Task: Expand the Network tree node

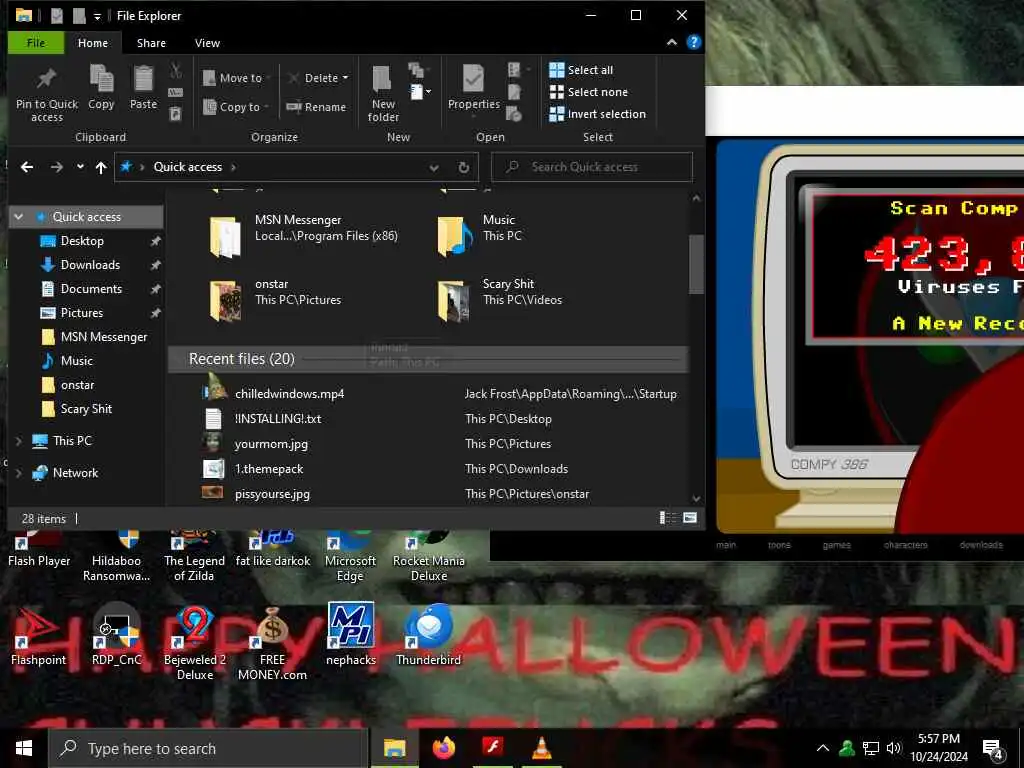Action: coord(19,473)
